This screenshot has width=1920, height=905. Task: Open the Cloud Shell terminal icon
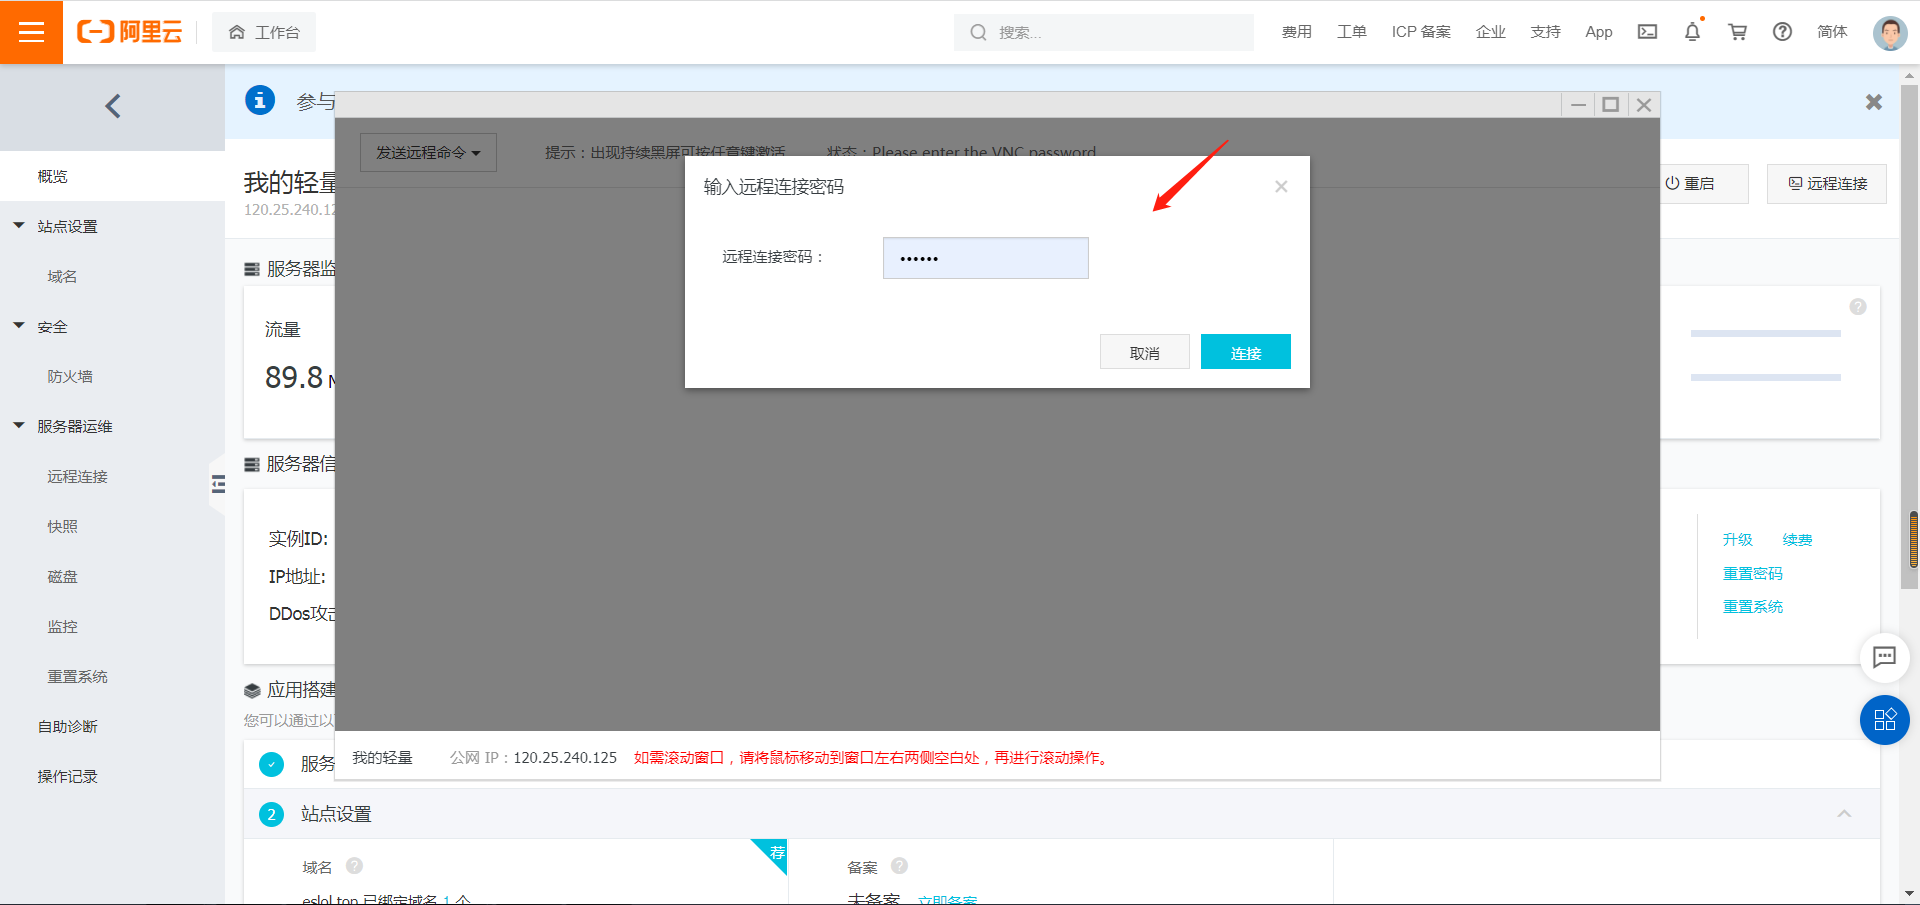(x=1647, y=32)
